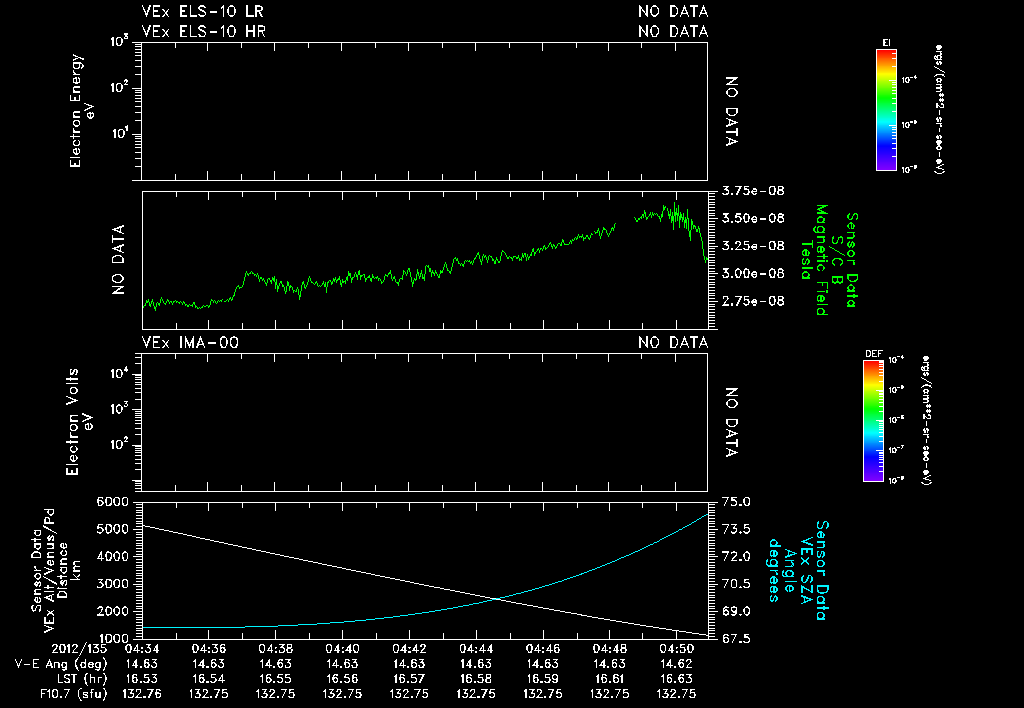The image size is (1024, 708).
Task: Click the 16.53 LST value
Action: tap(142, 679)
